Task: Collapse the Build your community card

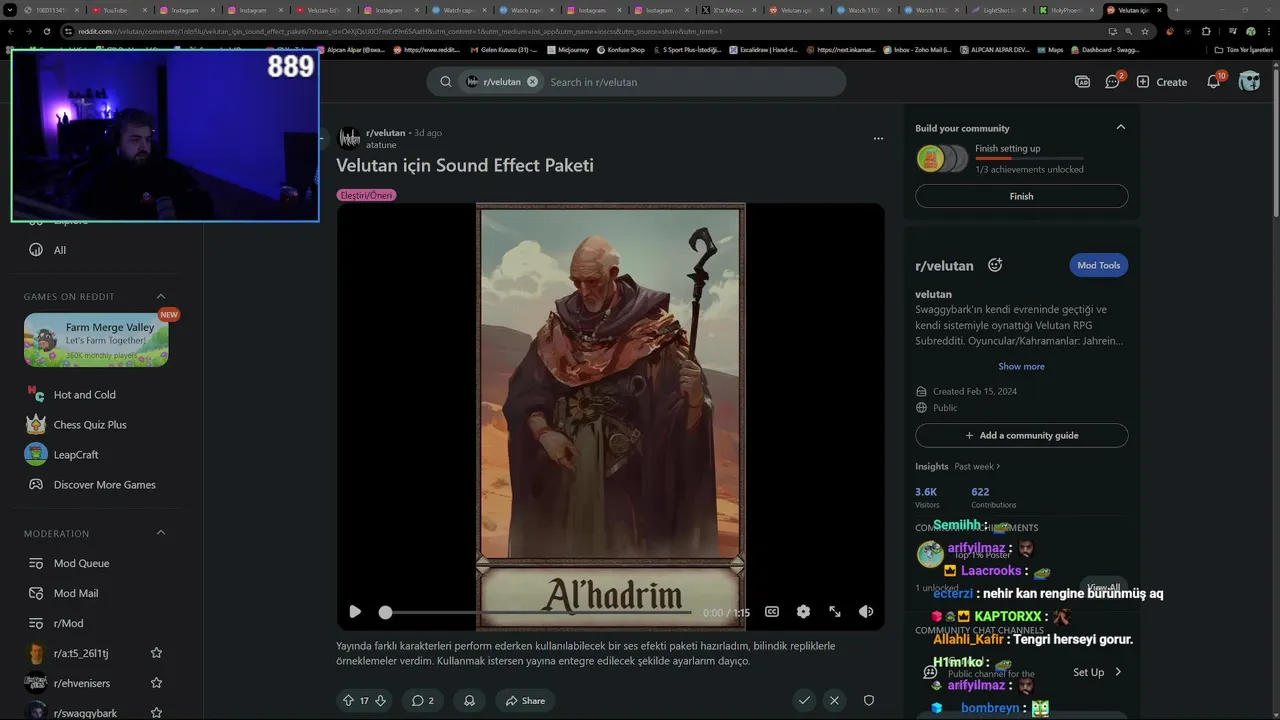Action: (1120, 127)
